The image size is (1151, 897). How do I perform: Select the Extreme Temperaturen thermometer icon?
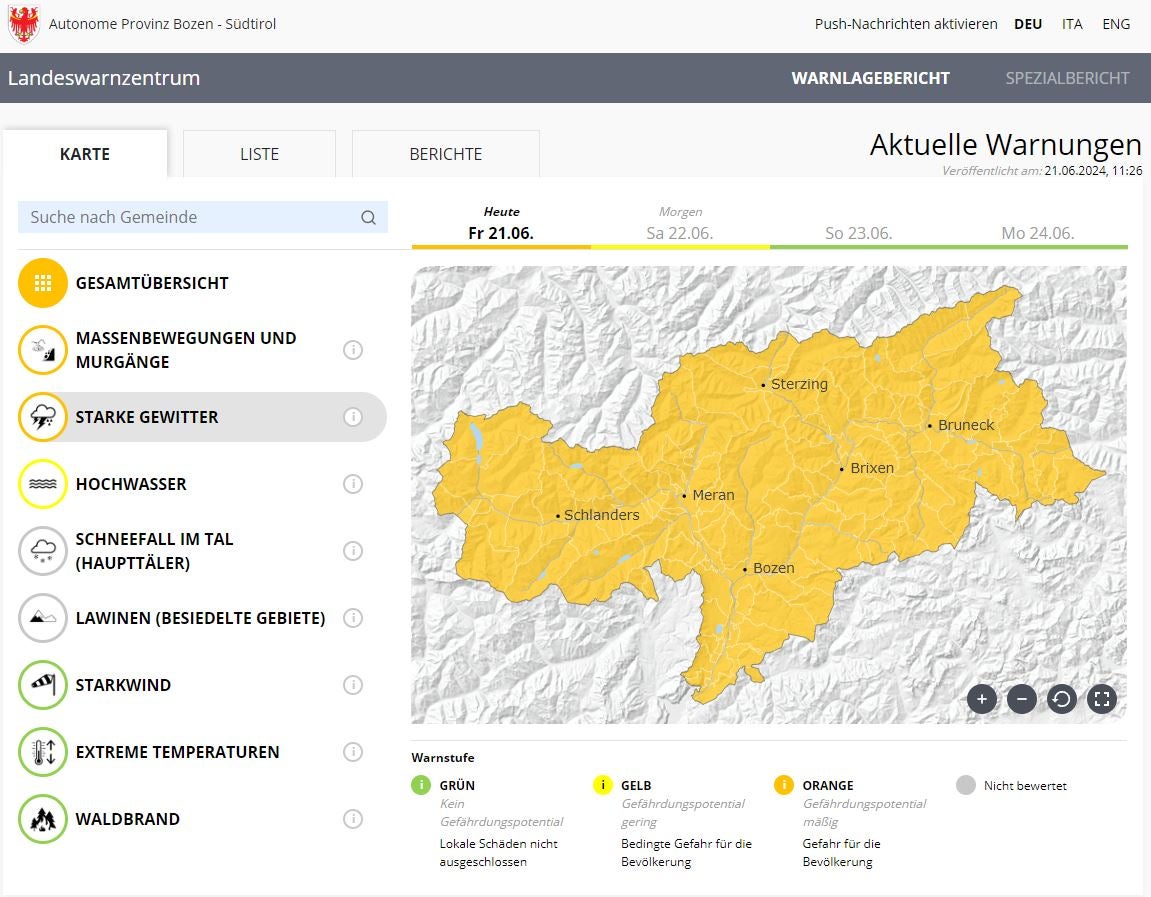42,752
